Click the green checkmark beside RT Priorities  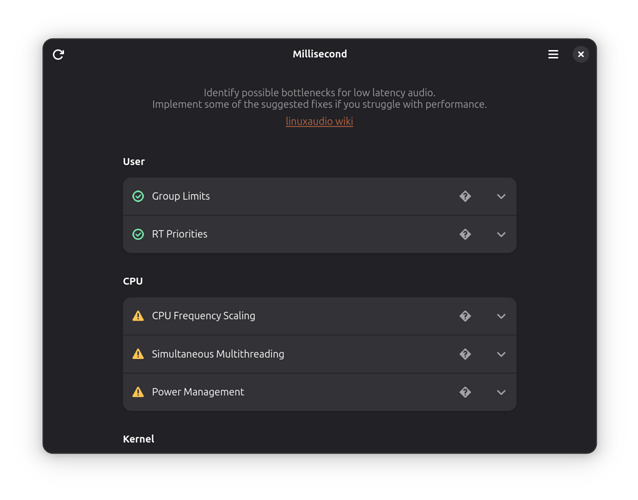(x=138, y=235)
